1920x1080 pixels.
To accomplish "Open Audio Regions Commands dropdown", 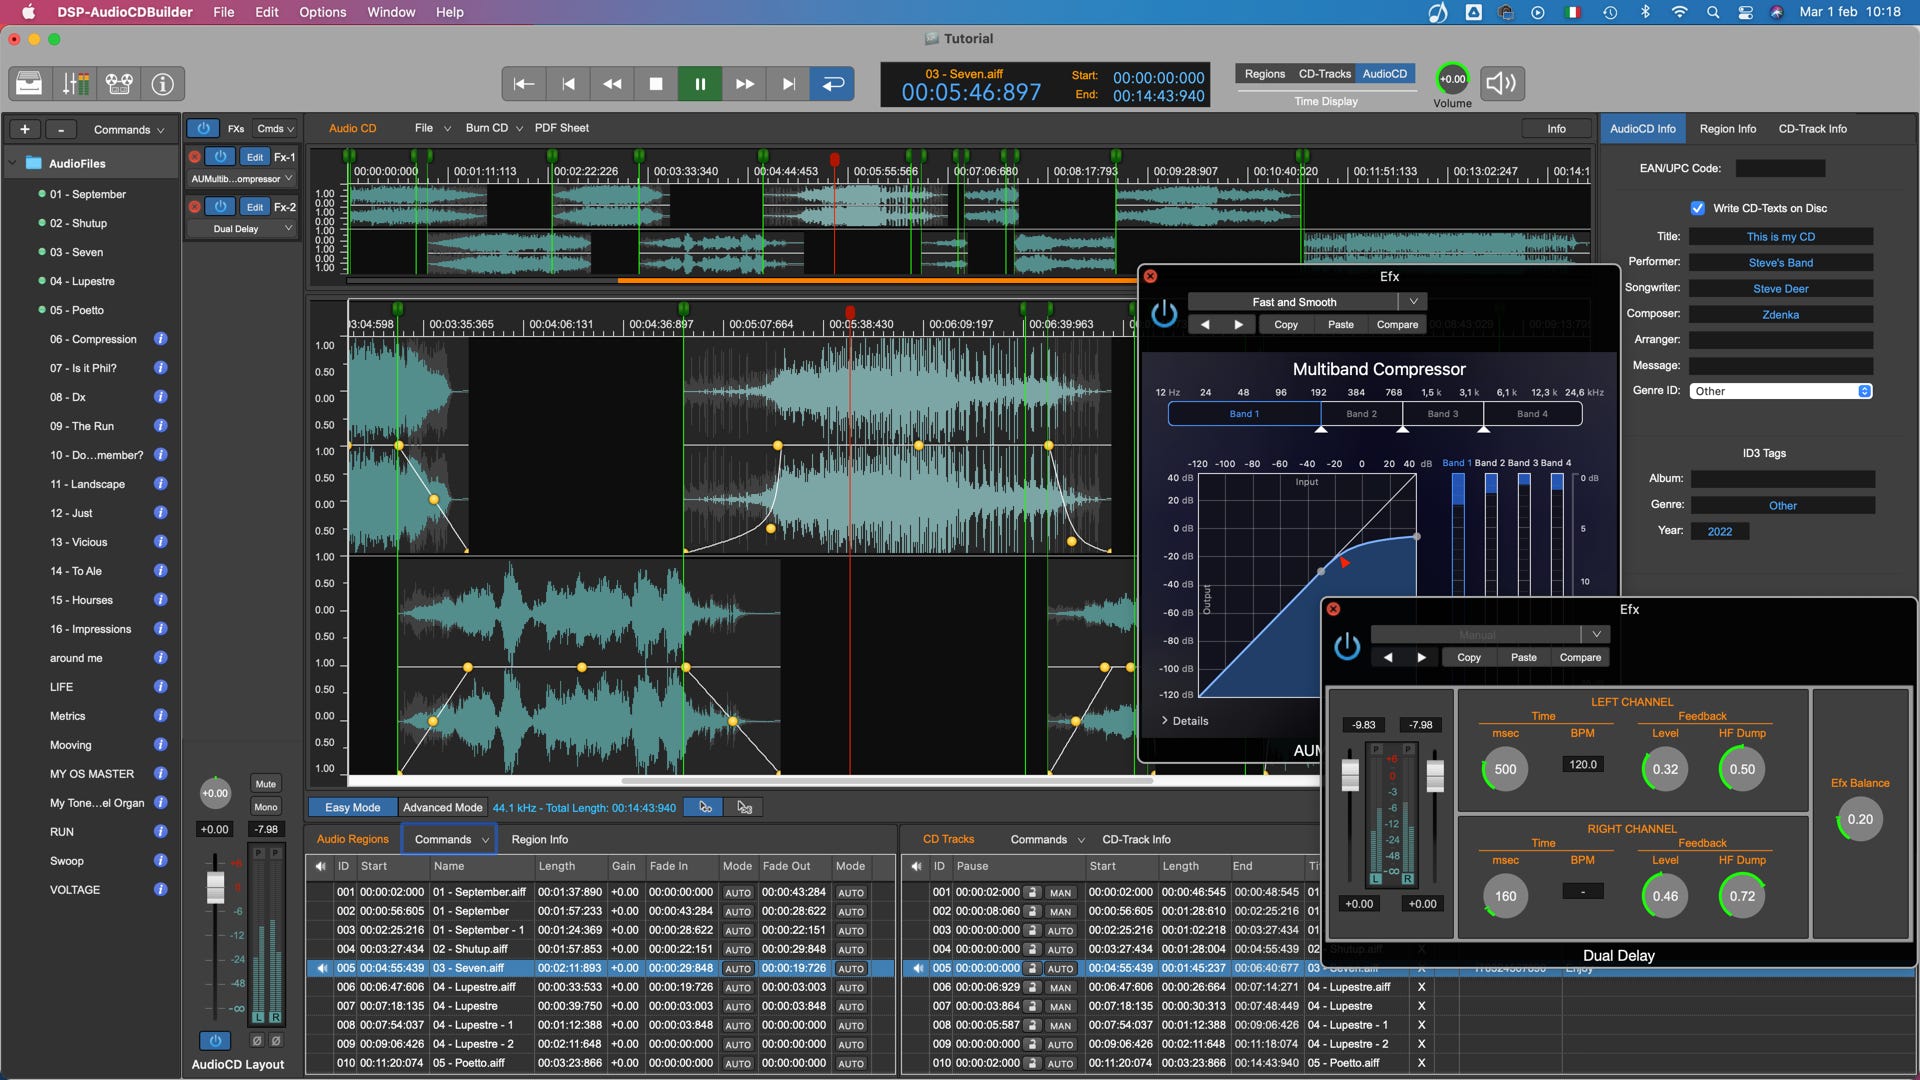I will pyautogui.click(x=449, y=840).
